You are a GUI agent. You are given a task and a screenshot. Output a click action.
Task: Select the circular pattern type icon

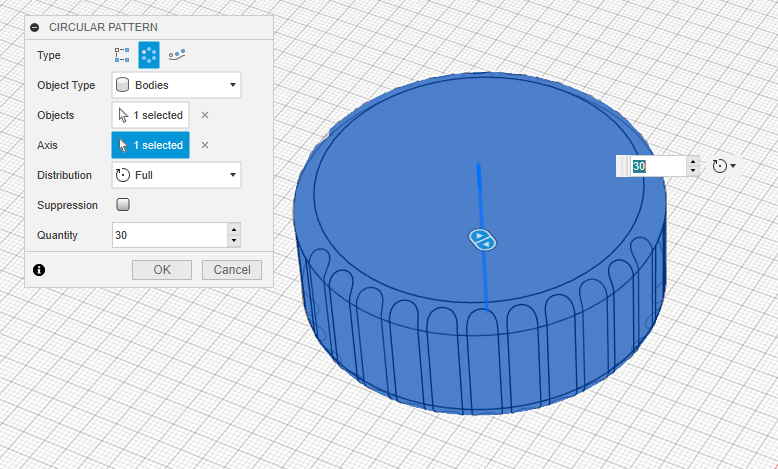[149, 55]
